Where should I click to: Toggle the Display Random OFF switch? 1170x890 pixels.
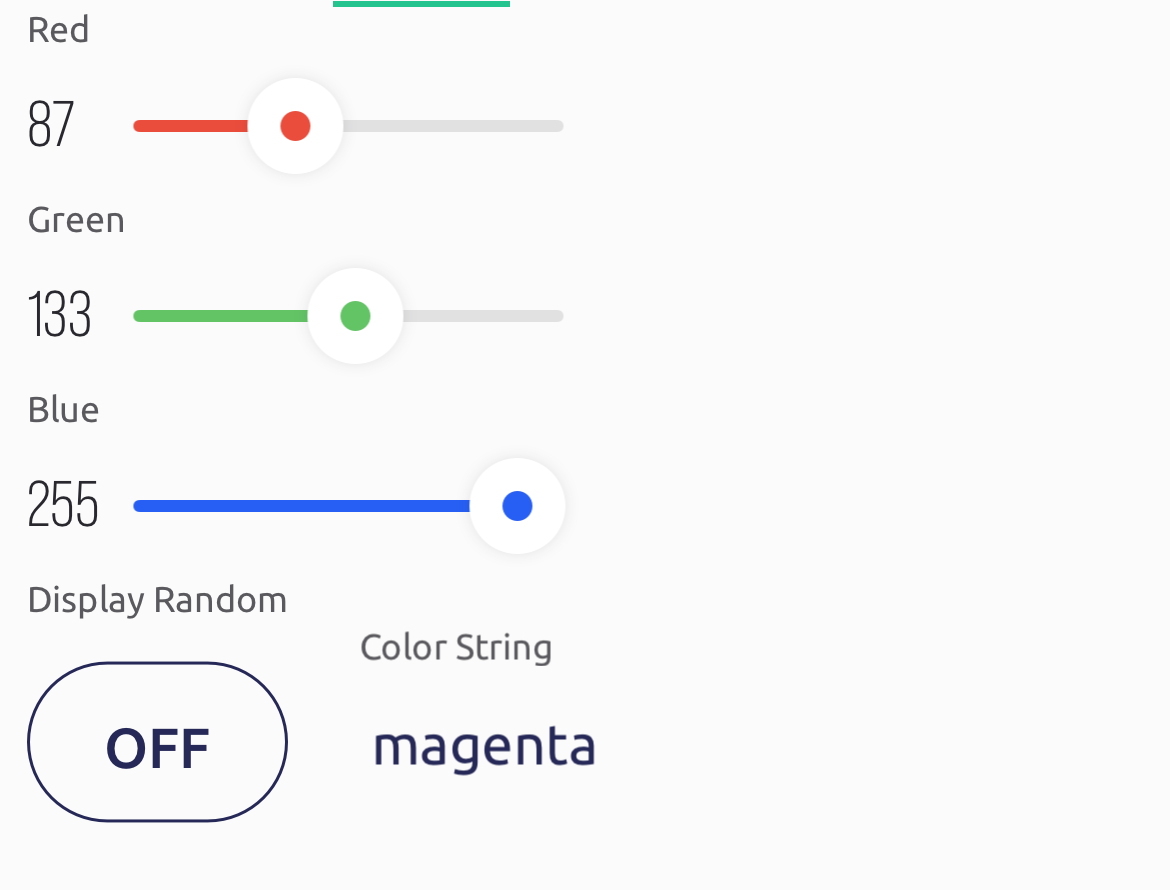(157, 742)
